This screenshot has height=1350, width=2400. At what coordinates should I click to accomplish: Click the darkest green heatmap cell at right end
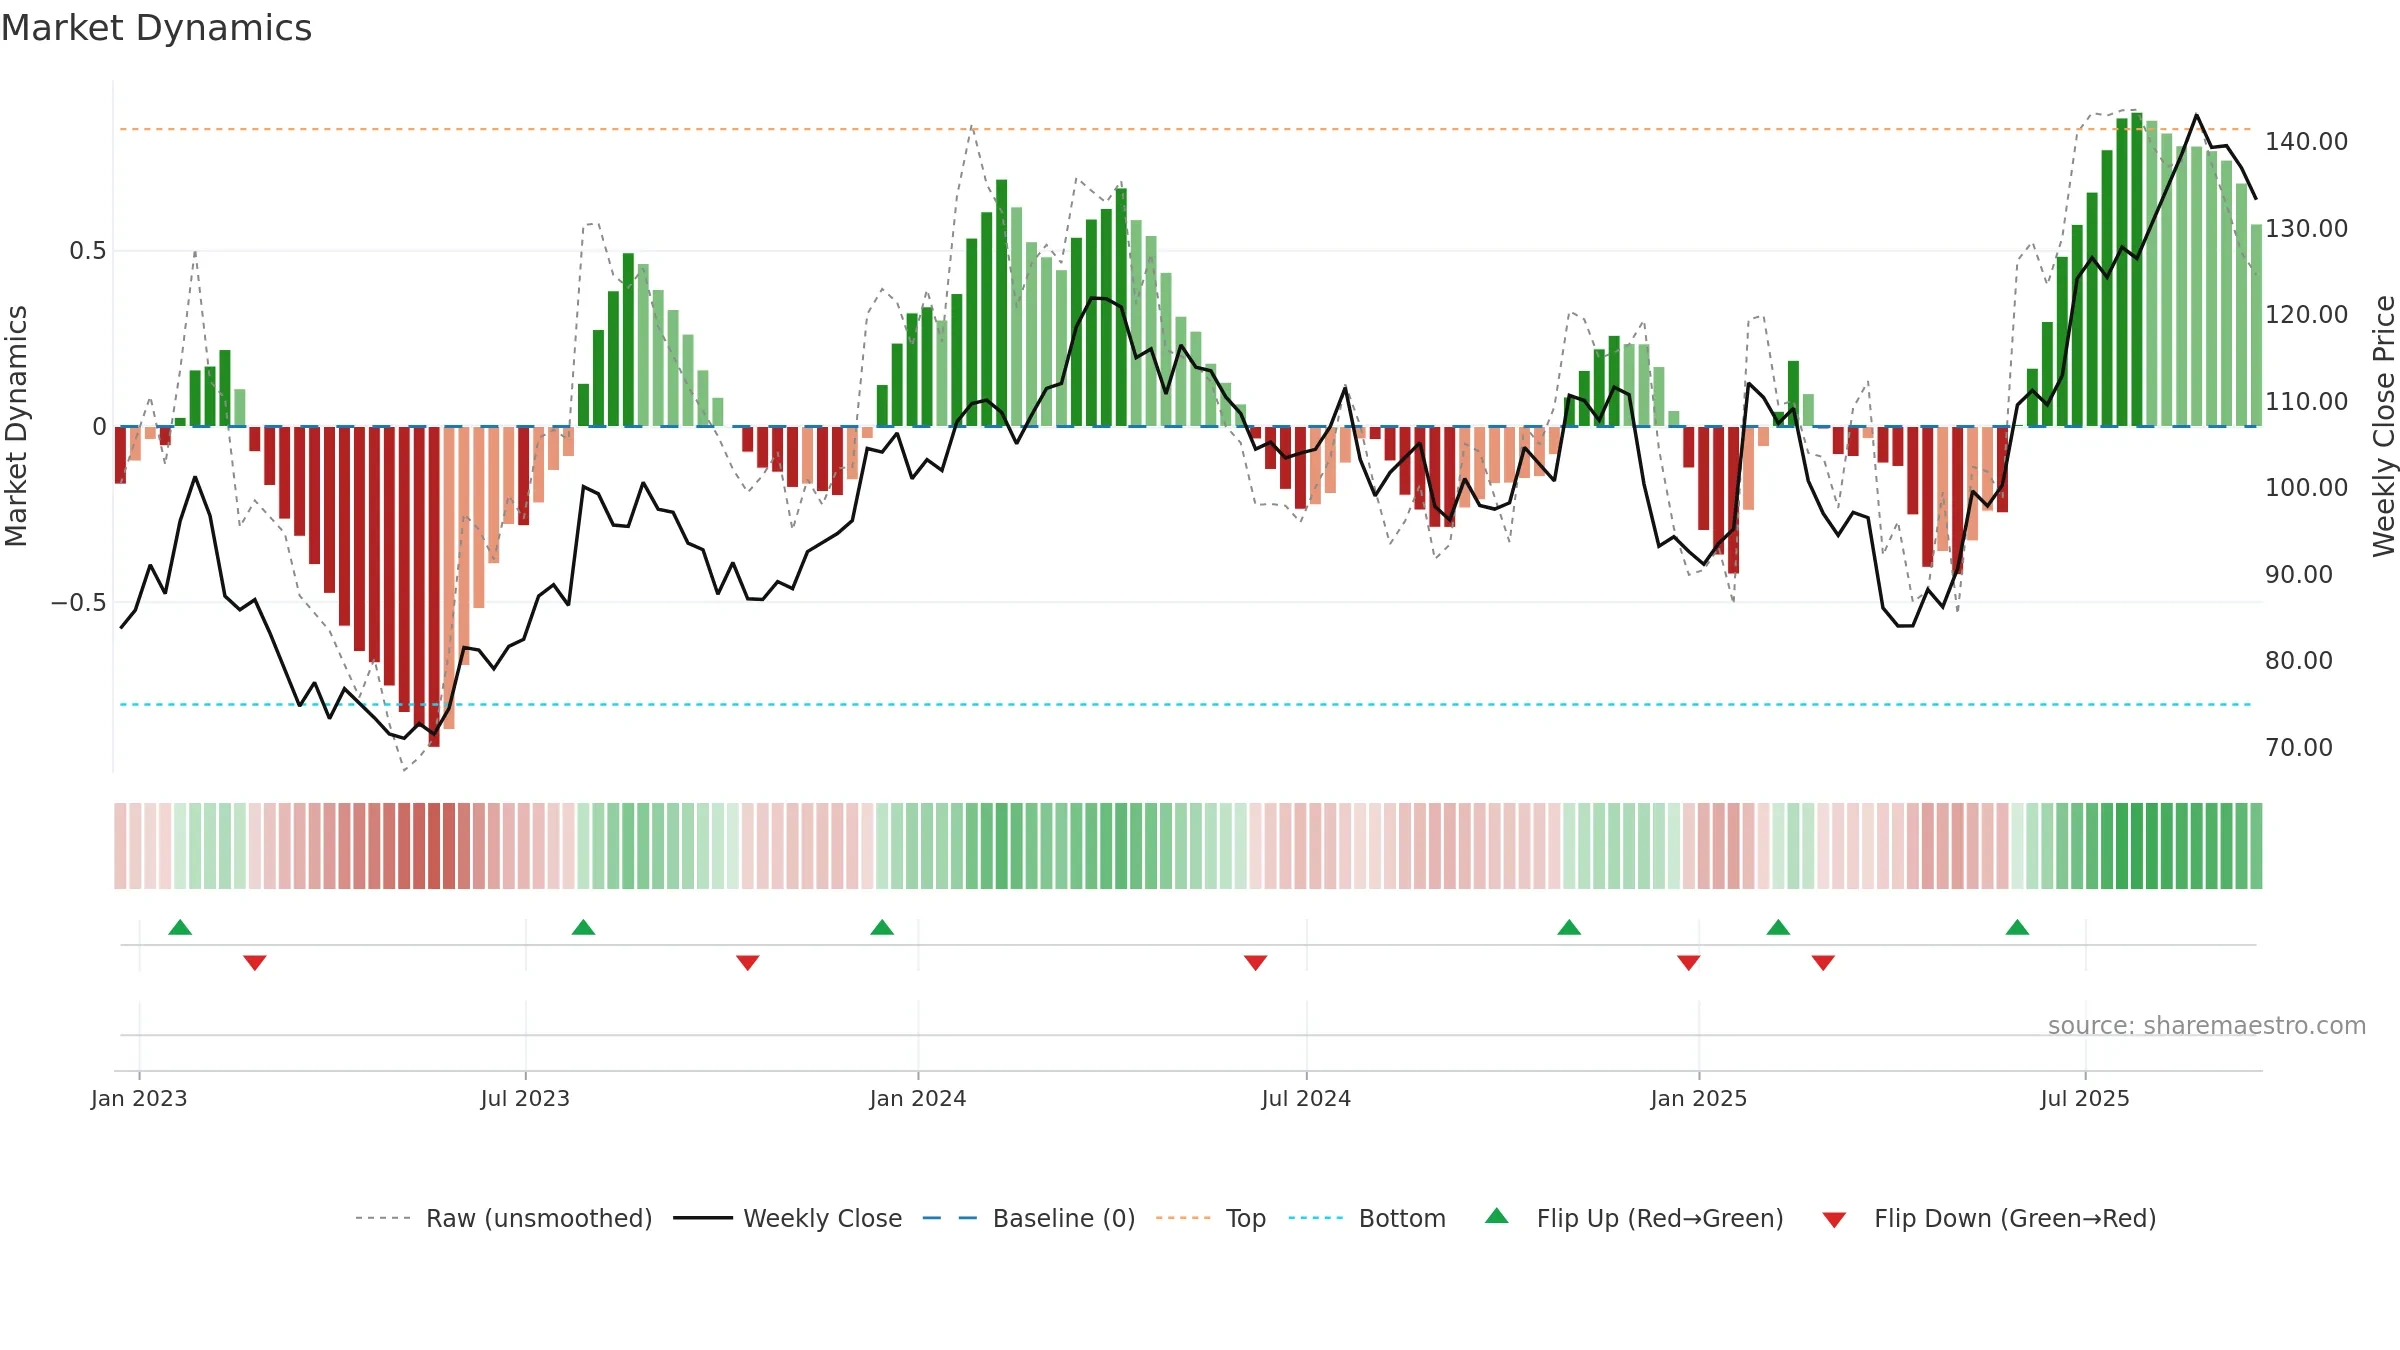pyautogui.click(x=2136, y=846)
